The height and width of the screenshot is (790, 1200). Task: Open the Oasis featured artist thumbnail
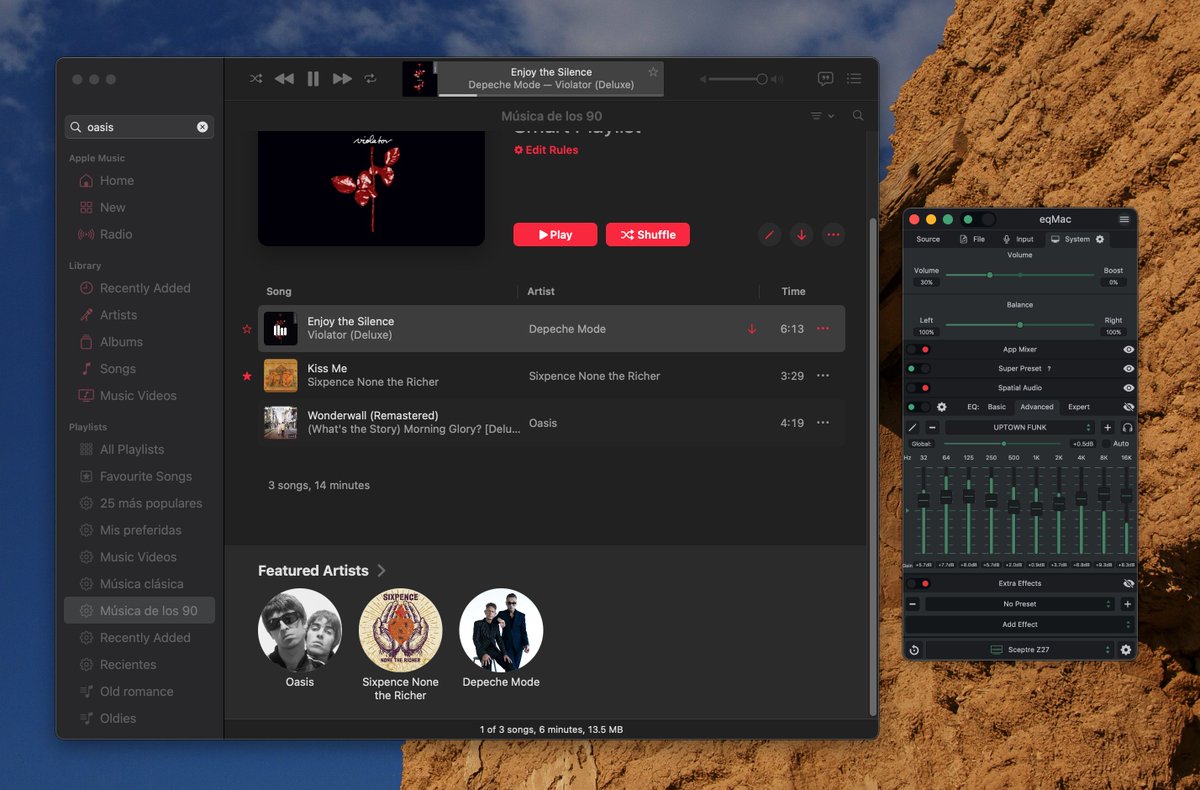point(300,630)
